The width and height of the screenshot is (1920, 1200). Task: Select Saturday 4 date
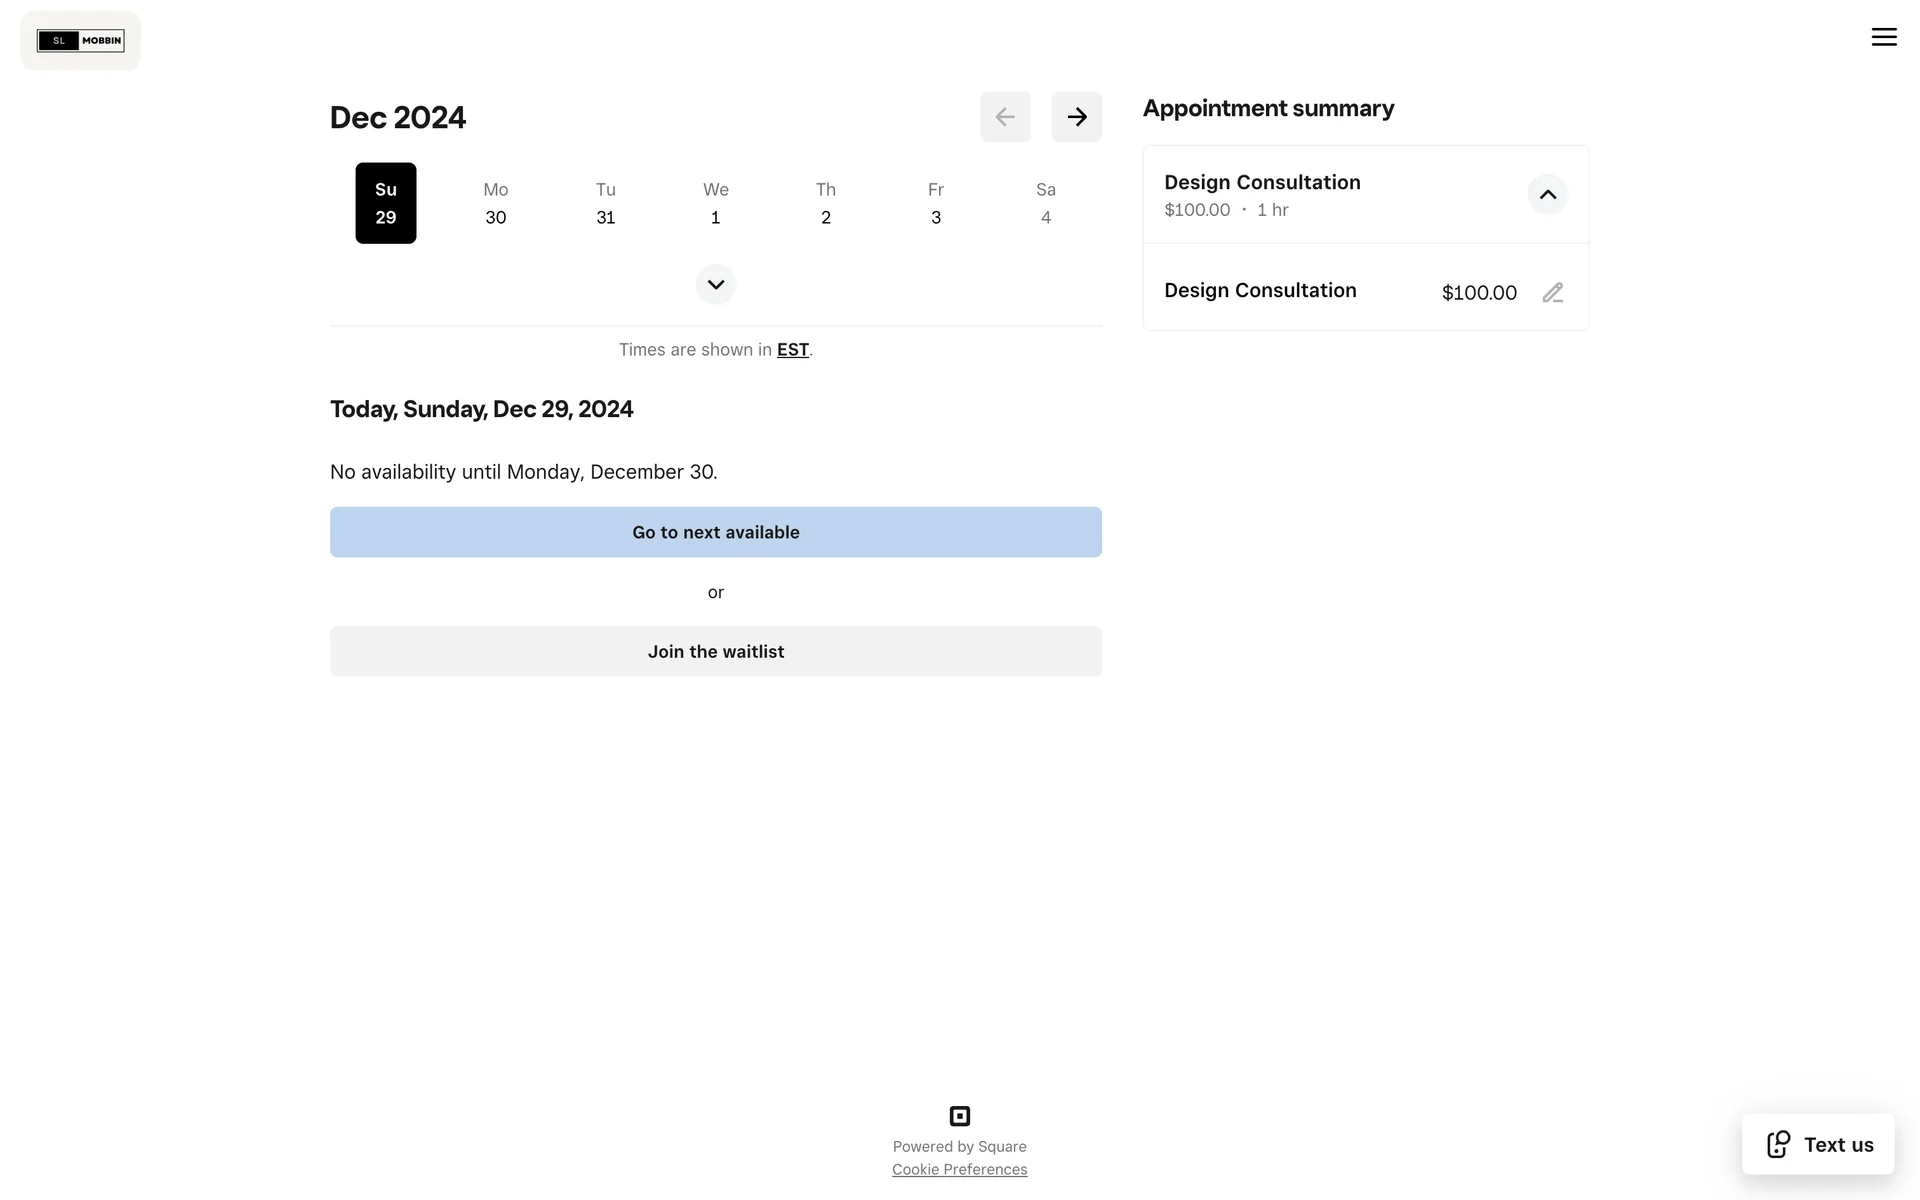pos(1046,203)
